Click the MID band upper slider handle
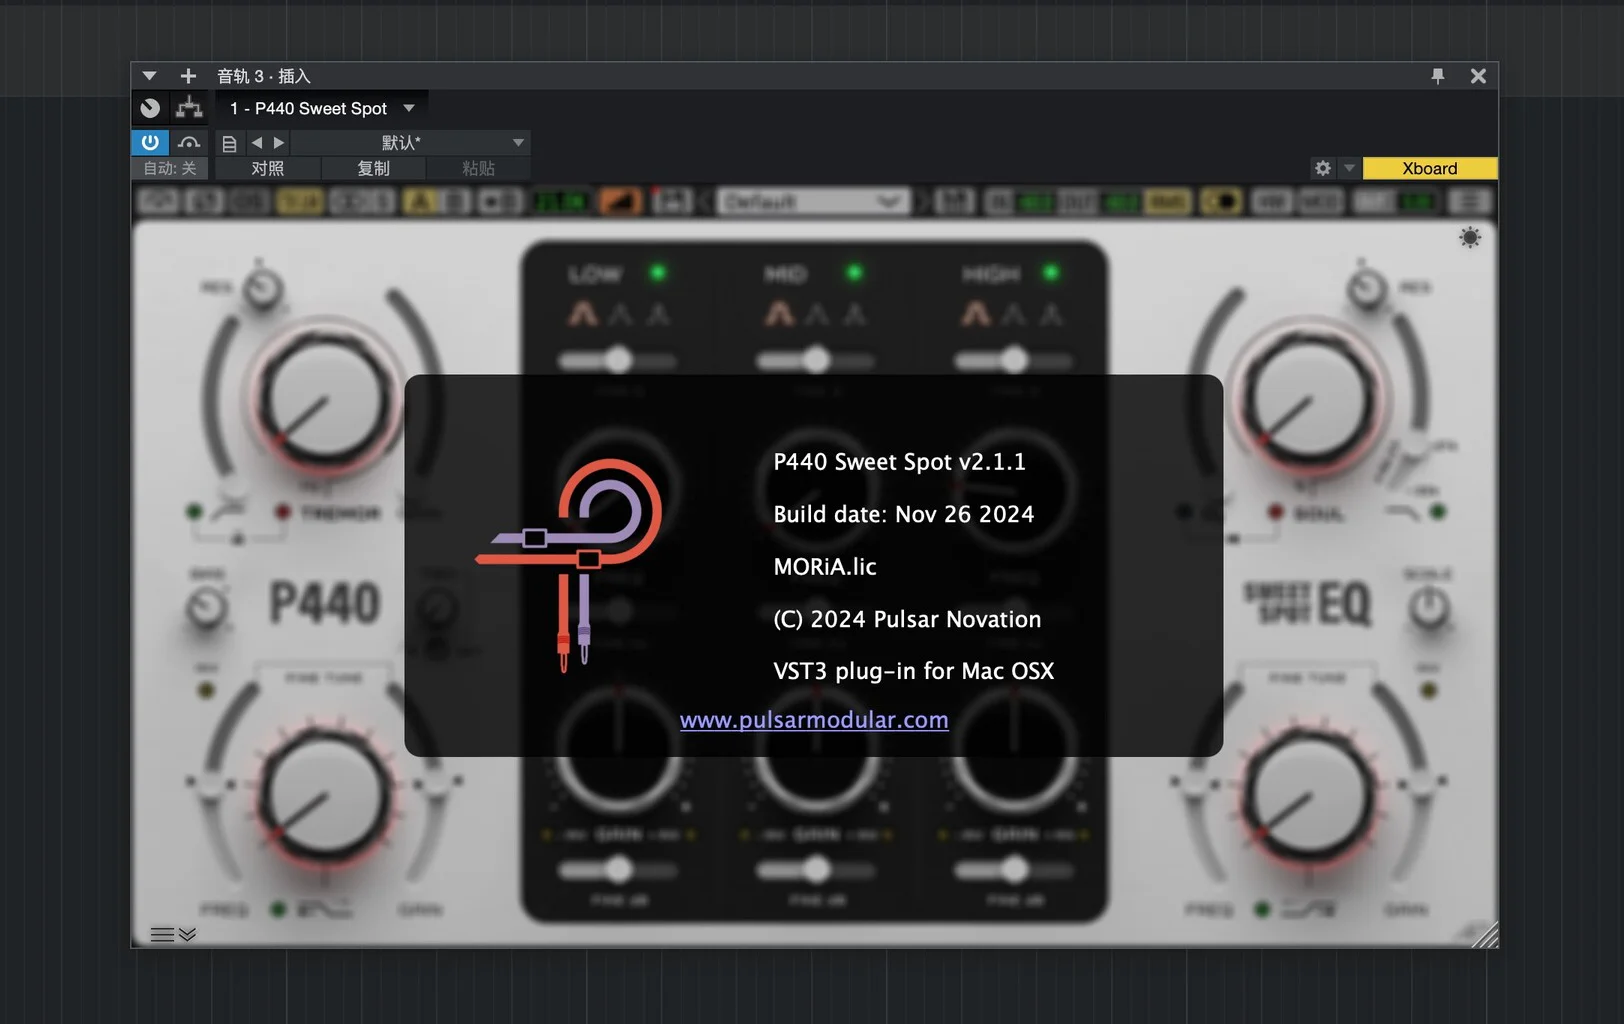 click(817, 359)
